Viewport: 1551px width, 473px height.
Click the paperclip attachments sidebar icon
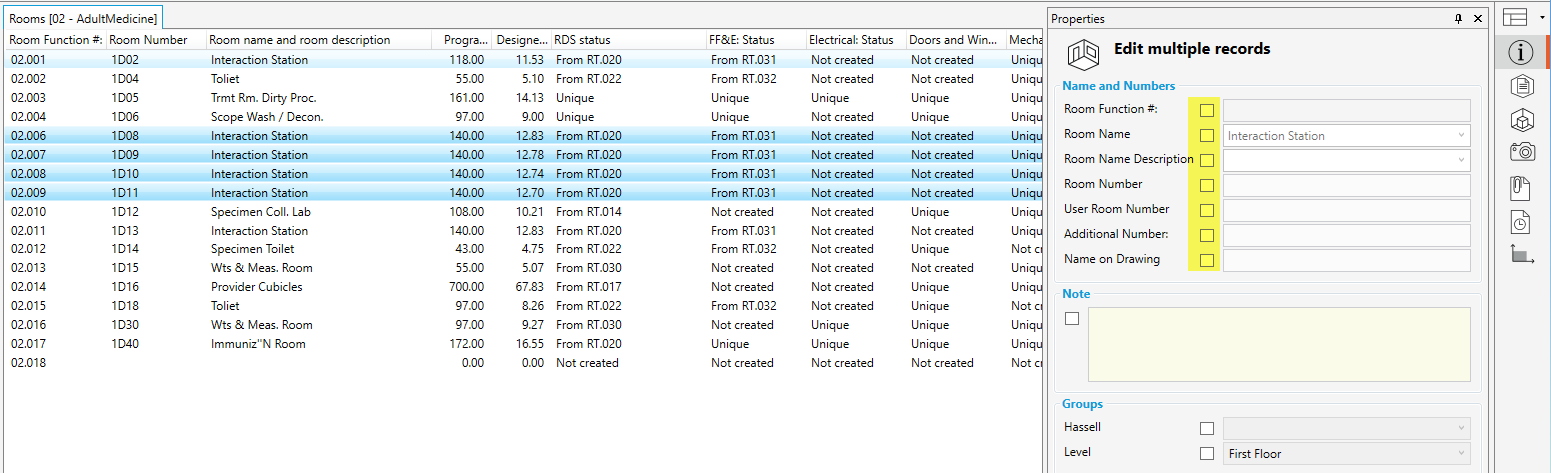tap(1520, 187)
